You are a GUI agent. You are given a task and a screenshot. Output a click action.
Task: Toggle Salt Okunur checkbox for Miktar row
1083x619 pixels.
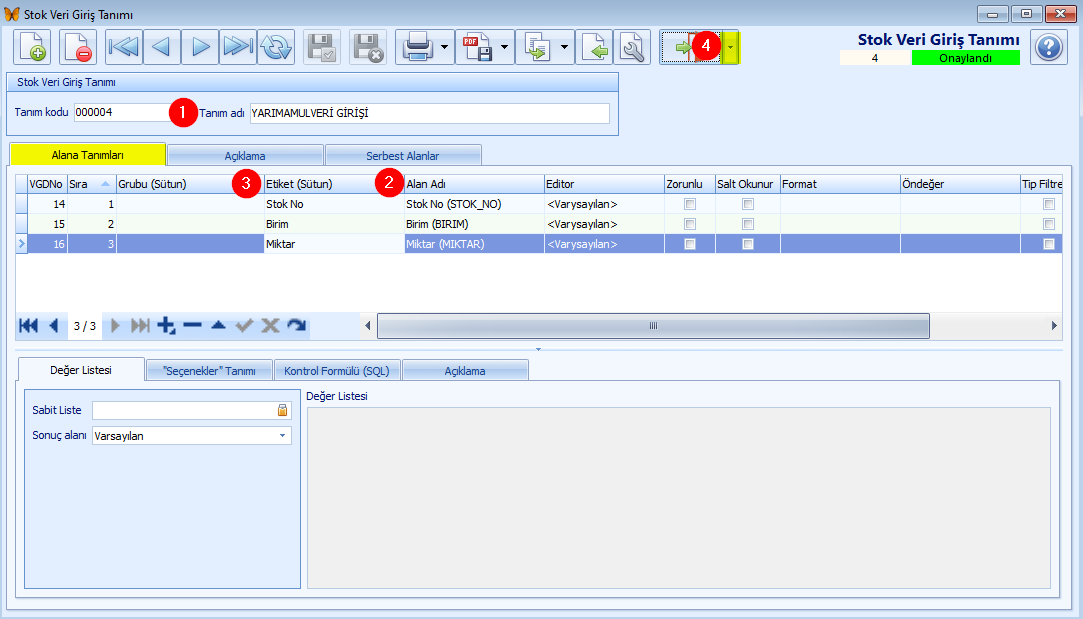pyautogui.click(x=747, y=244)
